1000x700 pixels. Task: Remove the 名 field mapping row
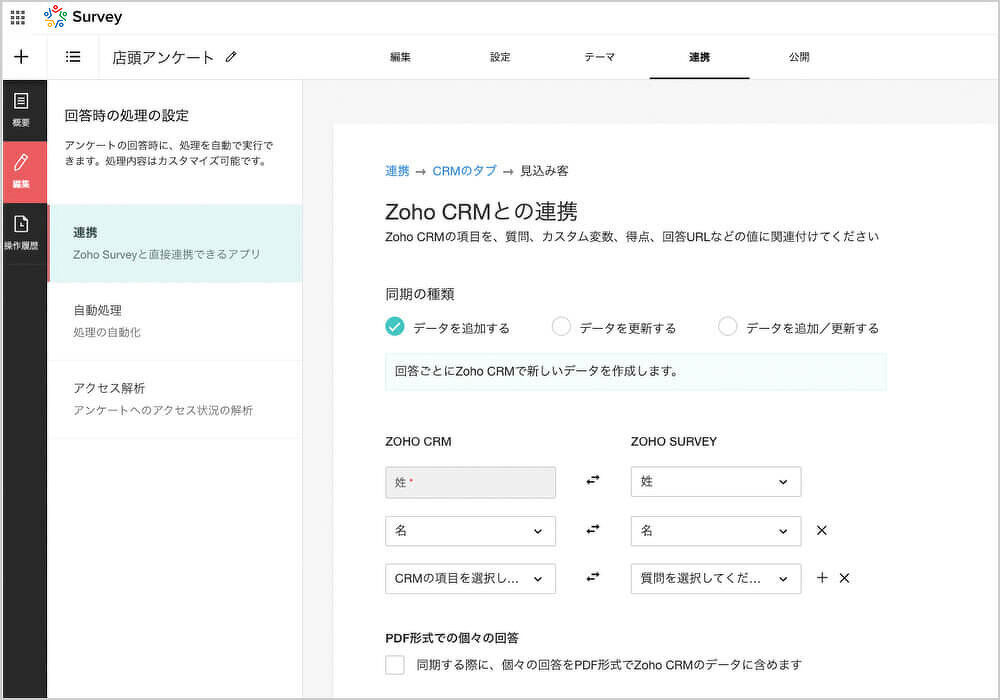(x=822, y=530)
